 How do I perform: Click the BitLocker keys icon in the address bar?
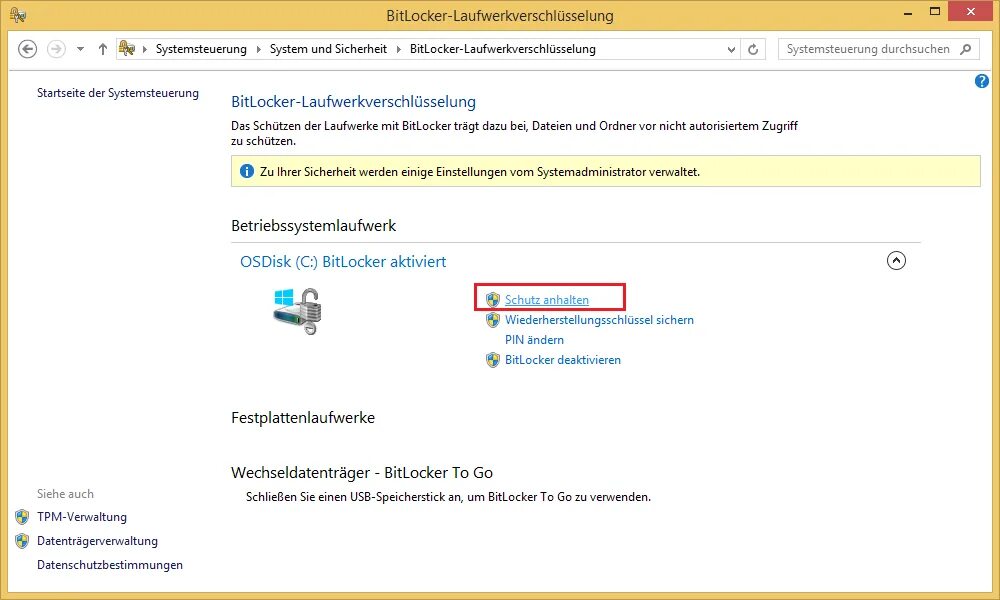tap(127, 48)
